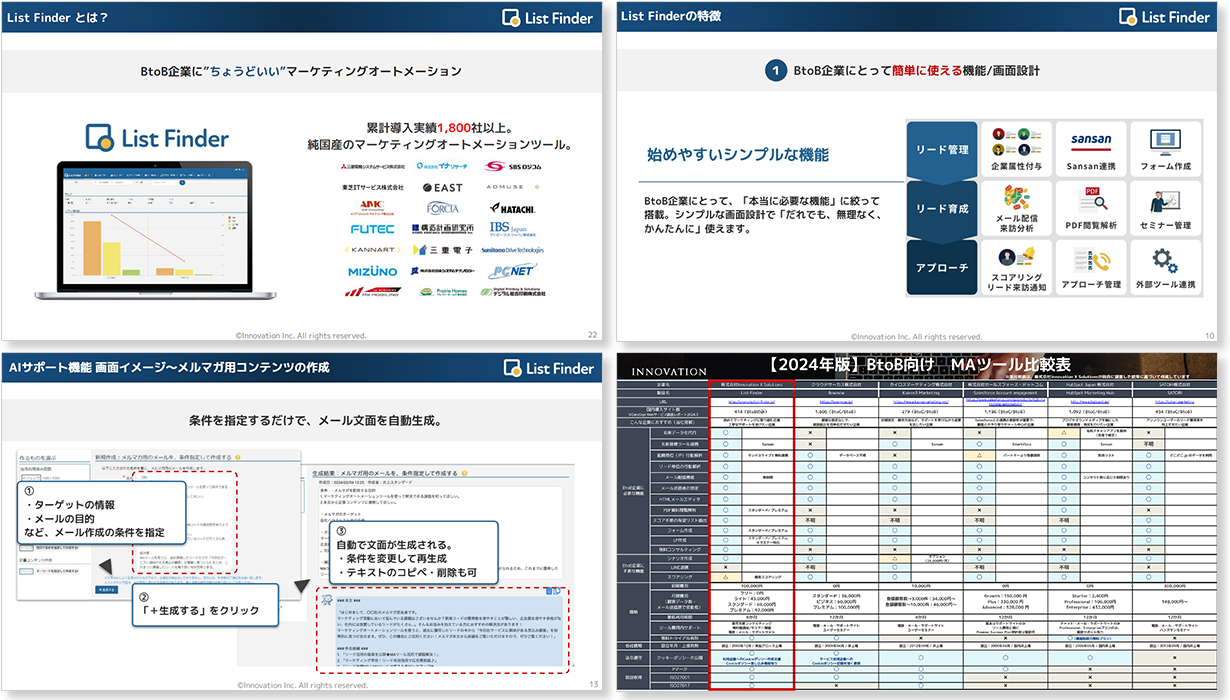This screenshot has width=1230, height=700.
Task: Click the スコアリング リード来訪通知 icon
Action: [1016, 261]
